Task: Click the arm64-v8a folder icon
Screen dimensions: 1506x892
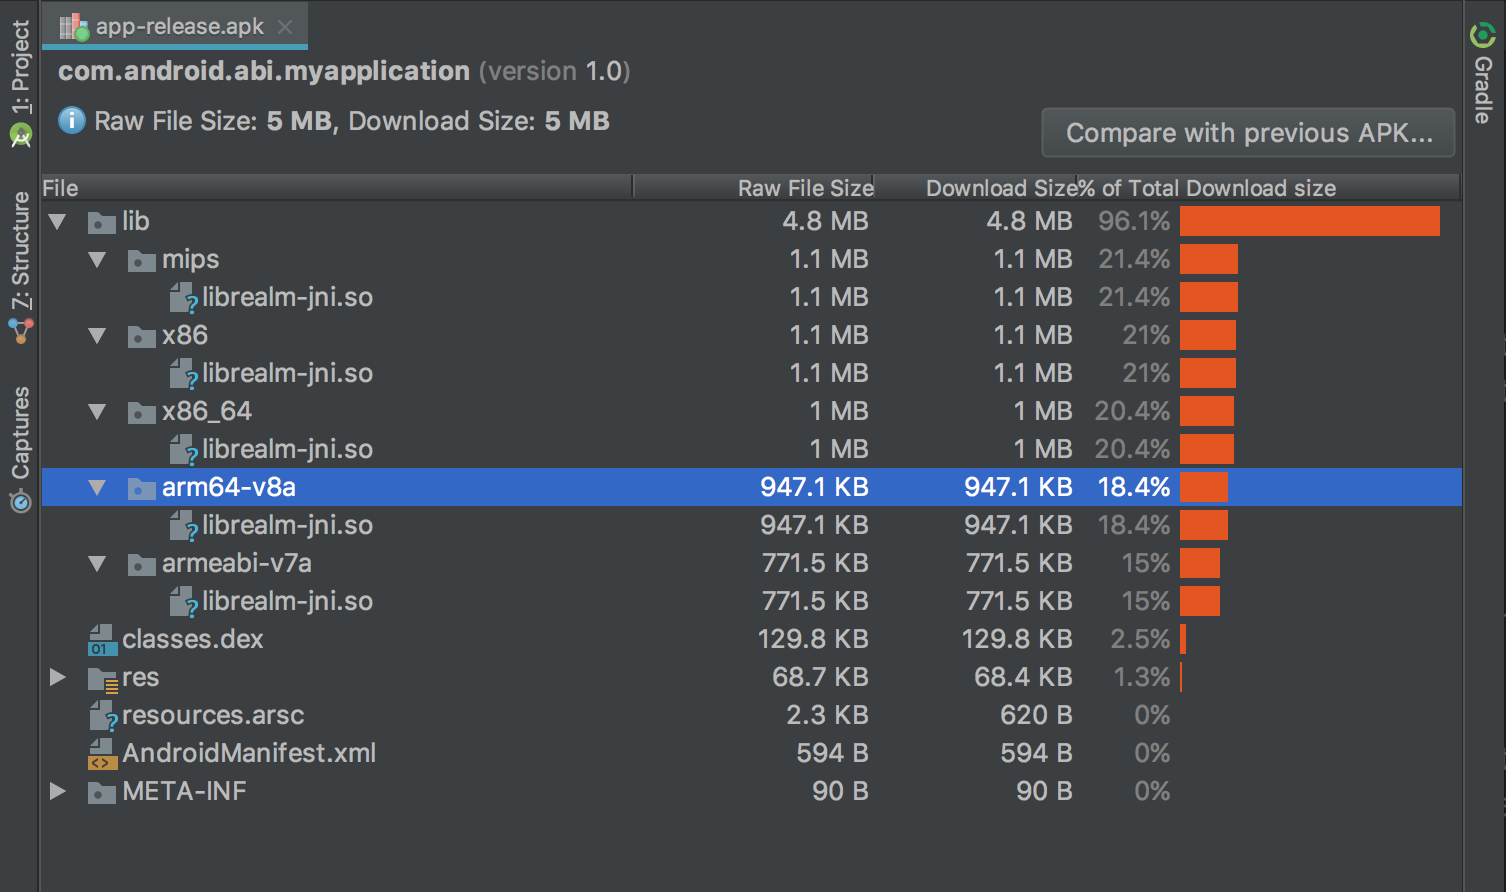Action: point(142,488)
